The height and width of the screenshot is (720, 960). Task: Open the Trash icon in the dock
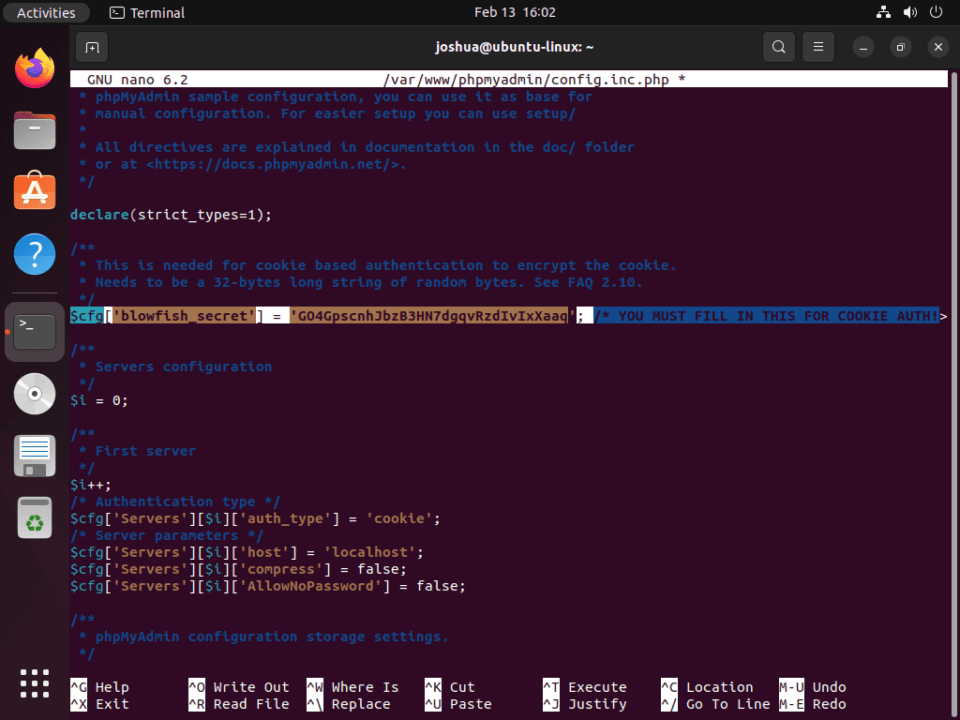pos(34,519)
